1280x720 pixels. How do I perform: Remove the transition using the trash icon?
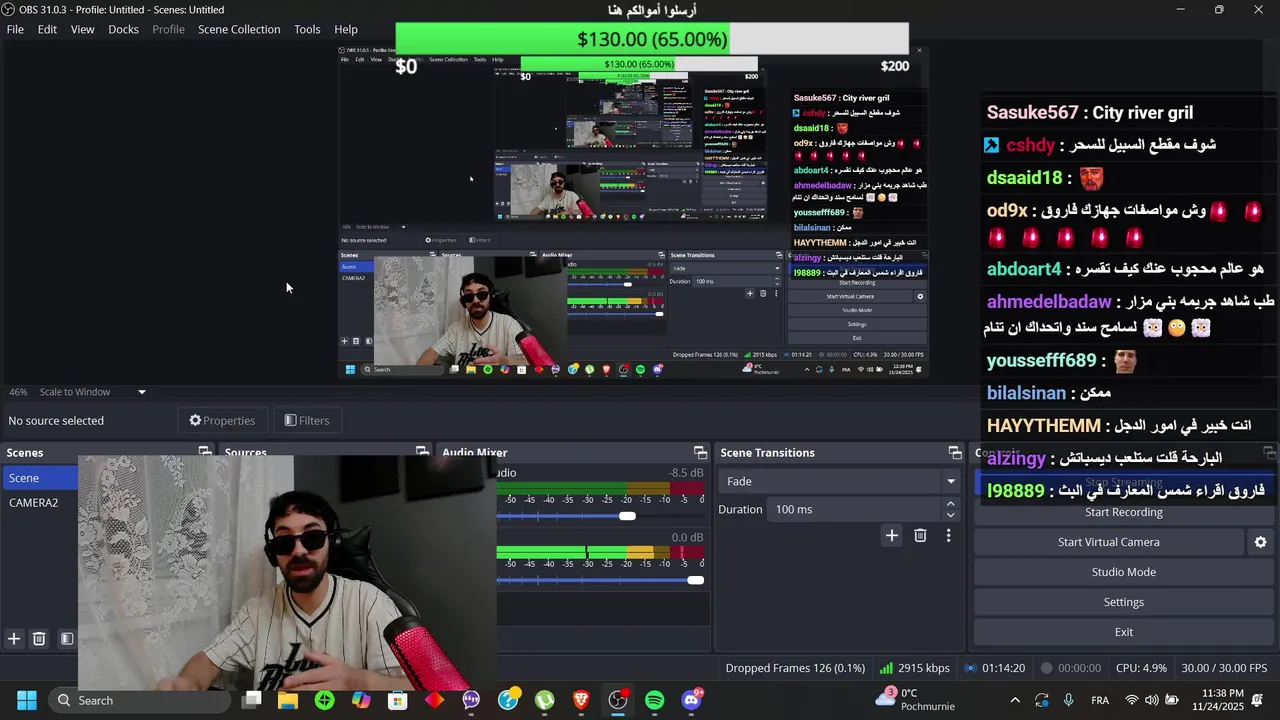(x=920, y=536)
